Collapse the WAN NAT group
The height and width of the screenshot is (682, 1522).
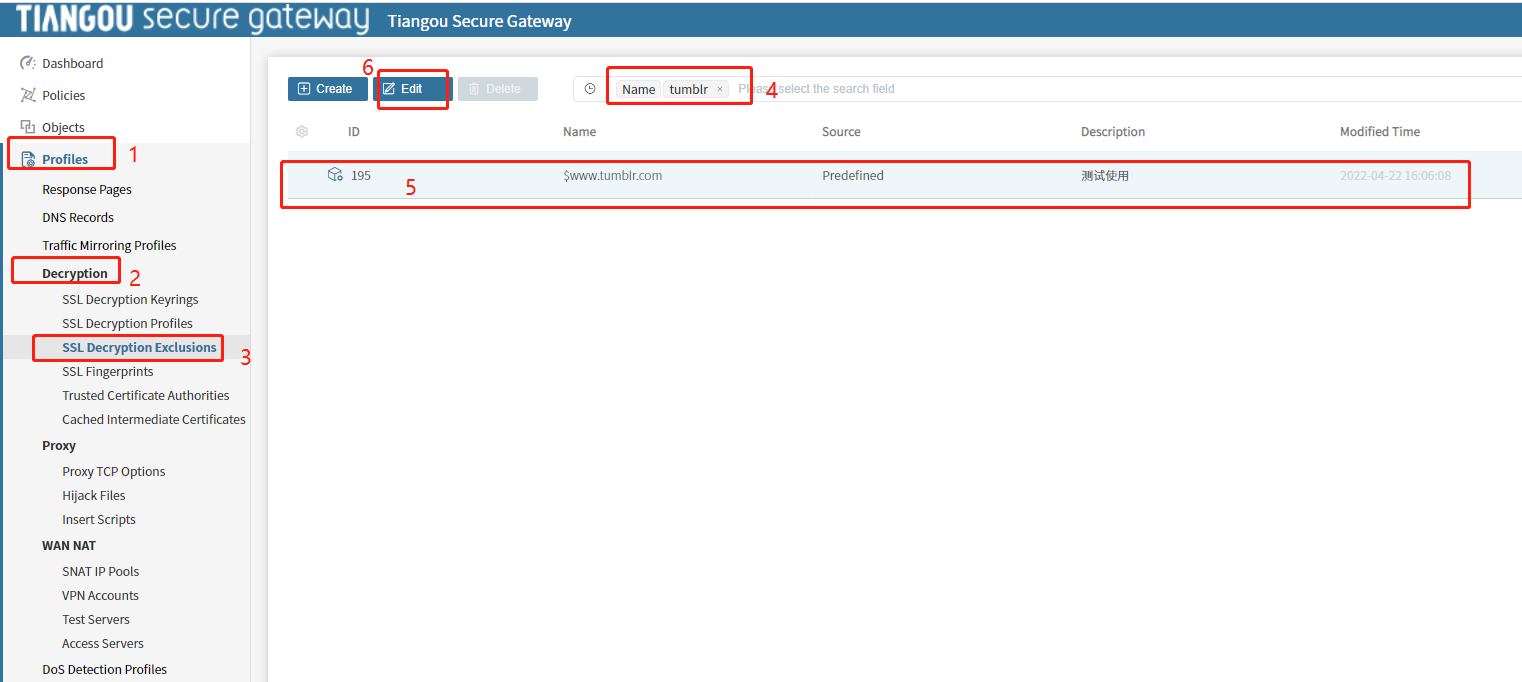(x=69, y=545)
